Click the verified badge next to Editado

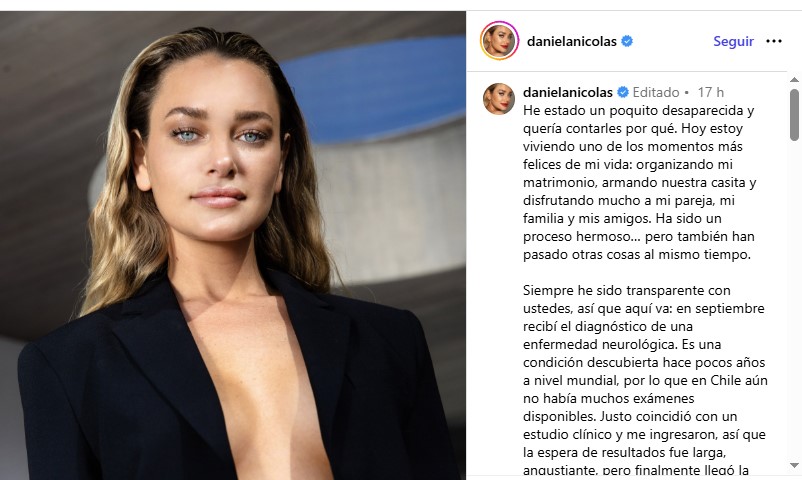coord(622,92)
